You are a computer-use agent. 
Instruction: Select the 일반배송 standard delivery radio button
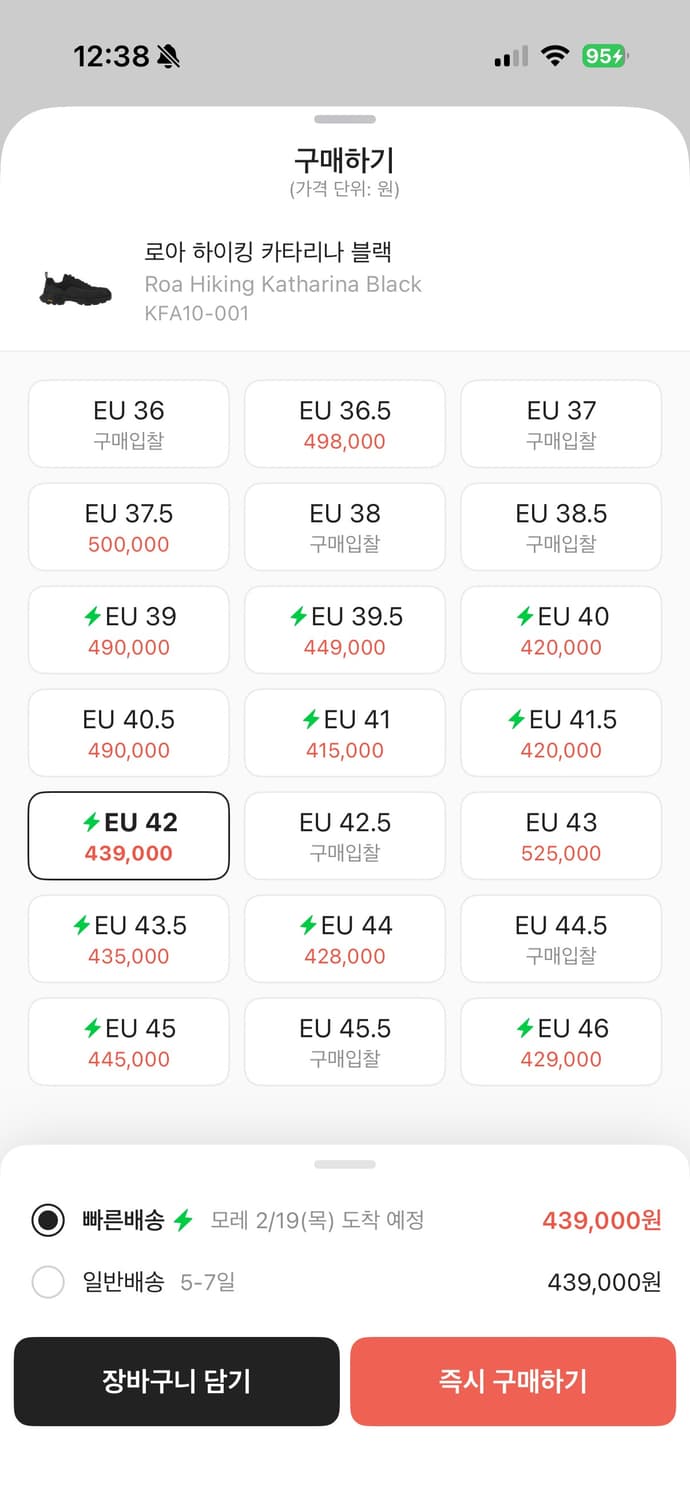coord(48,1282)
